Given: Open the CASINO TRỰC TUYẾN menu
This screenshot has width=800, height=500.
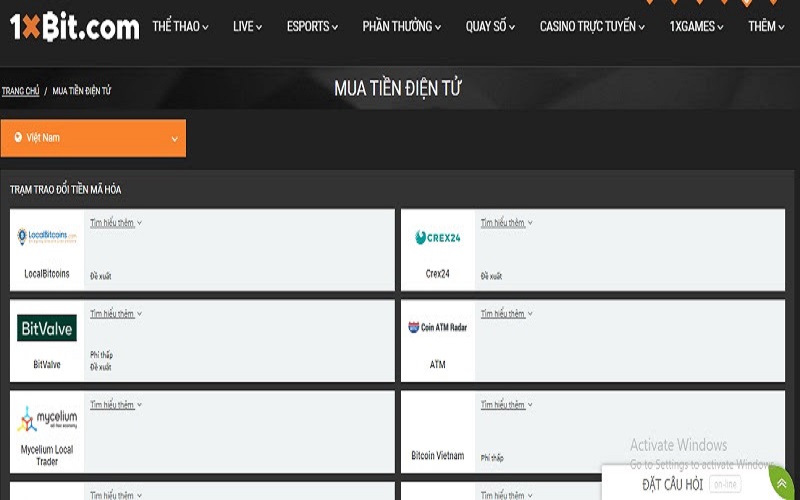Looking at the screenshot, I should 592,27.
